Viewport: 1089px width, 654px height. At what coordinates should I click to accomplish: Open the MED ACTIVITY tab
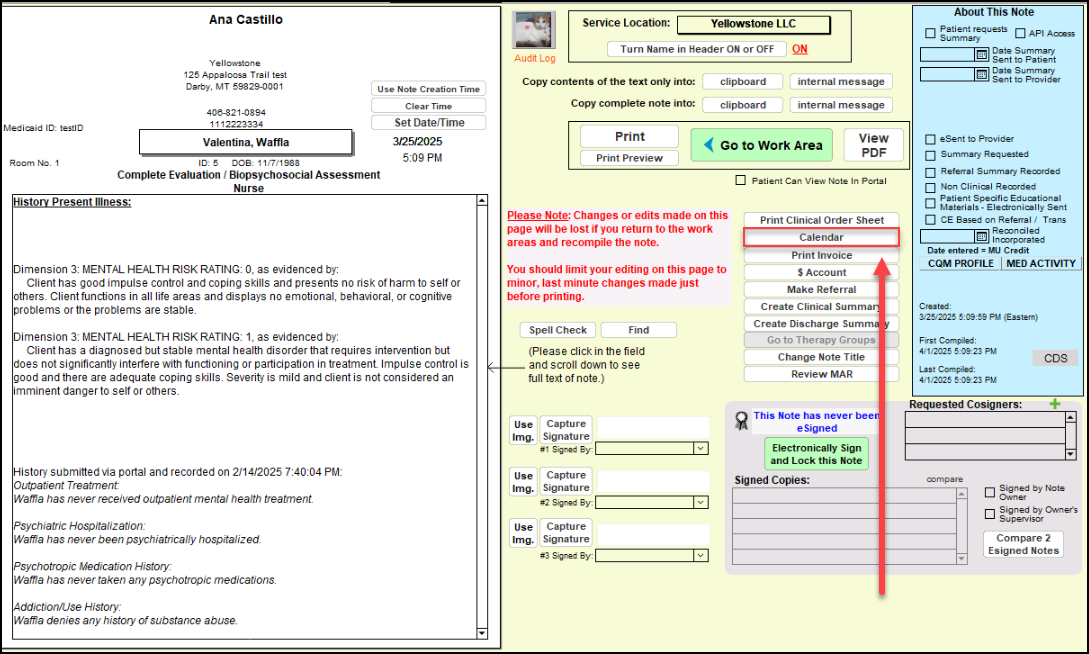[x=1041, y=264]
